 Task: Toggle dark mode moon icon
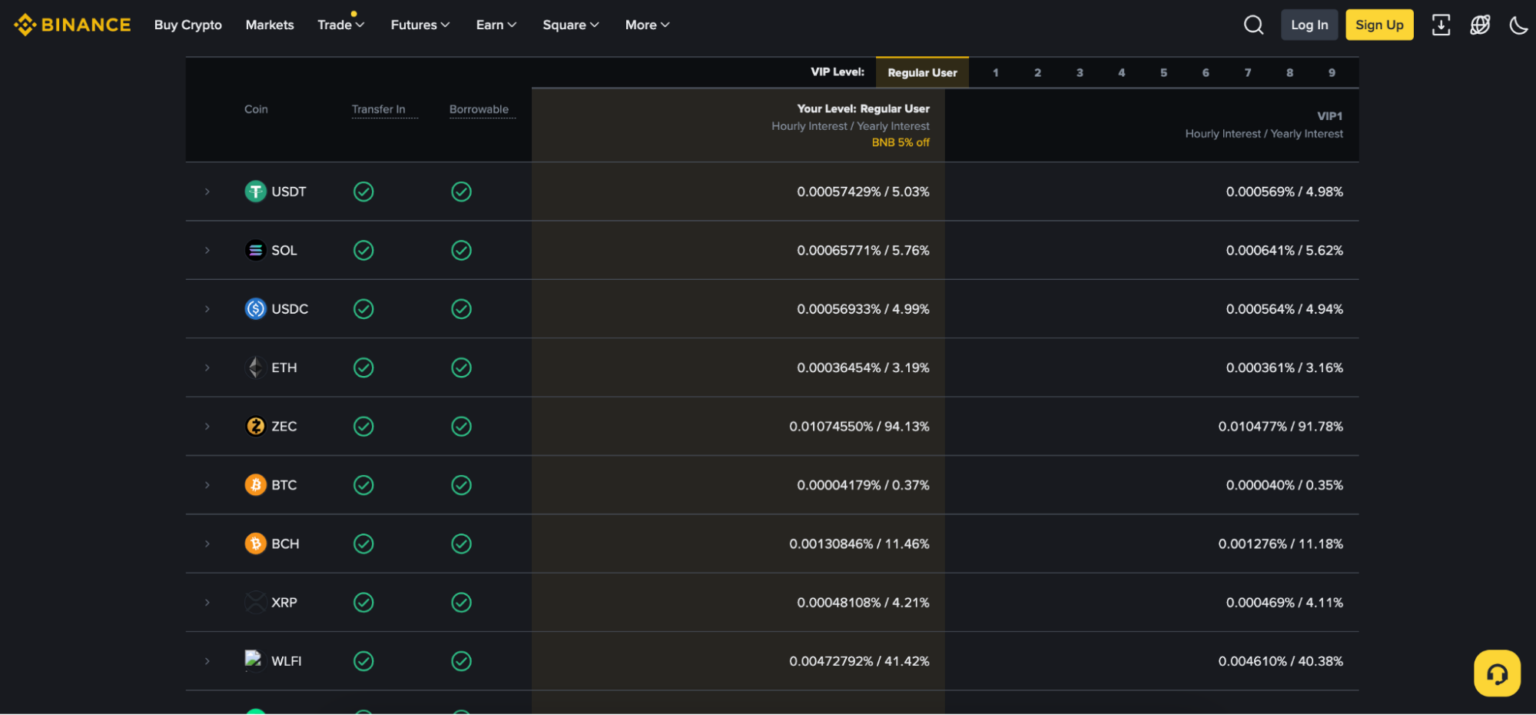(1518, 25)
